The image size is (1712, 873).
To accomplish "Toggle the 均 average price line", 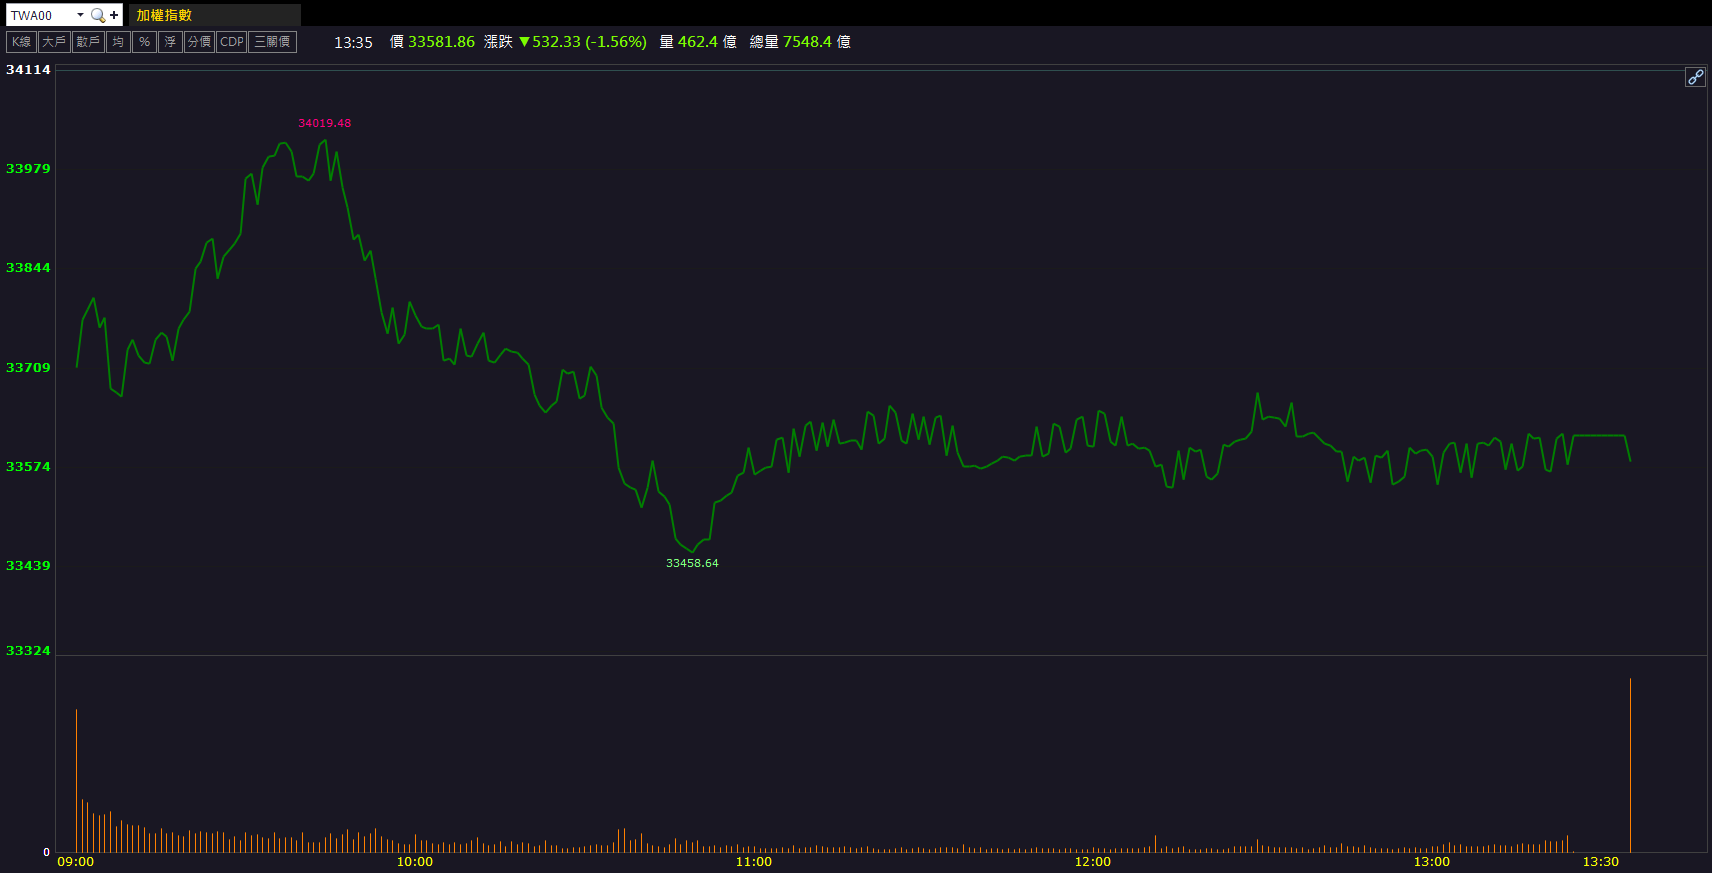I will [118, 42].
